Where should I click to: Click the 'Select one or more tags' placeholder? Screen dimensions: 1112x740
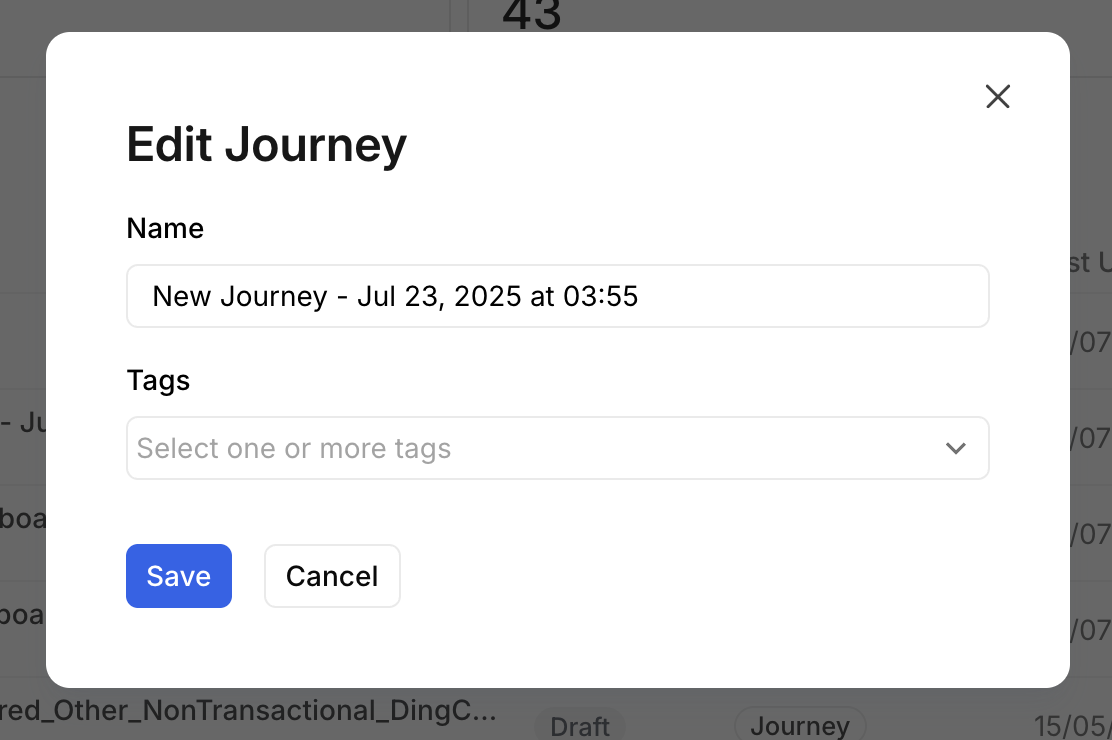pyautogui.click(x=294, y=448)
